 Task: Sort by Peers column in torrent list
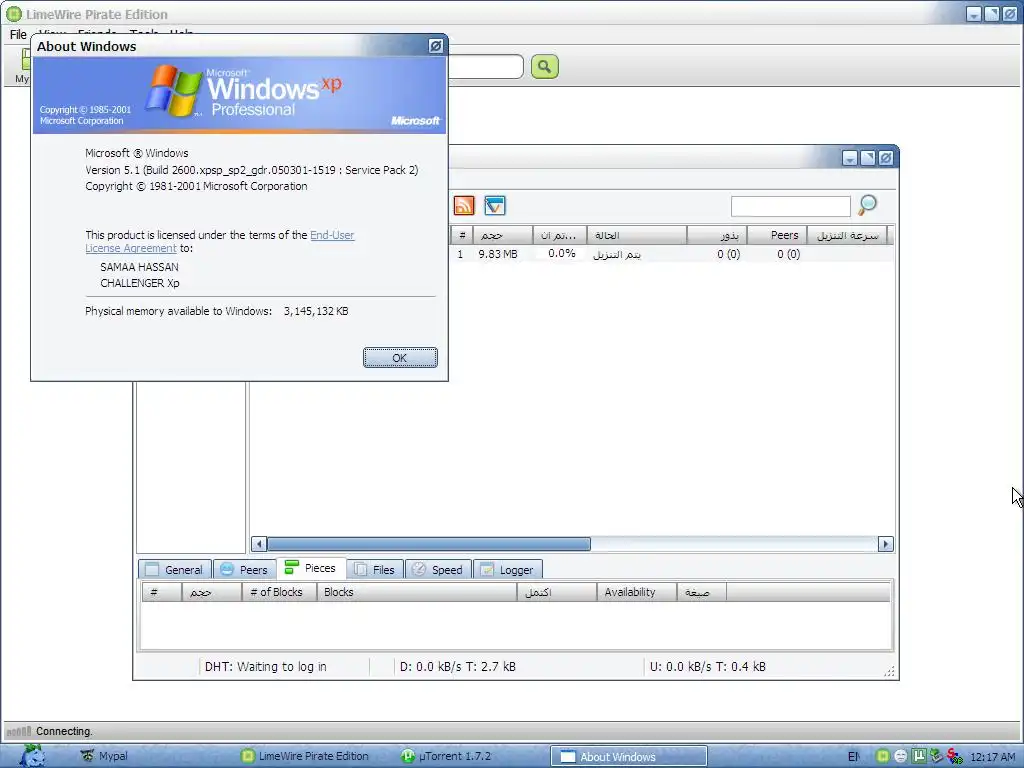click(777, 235)
